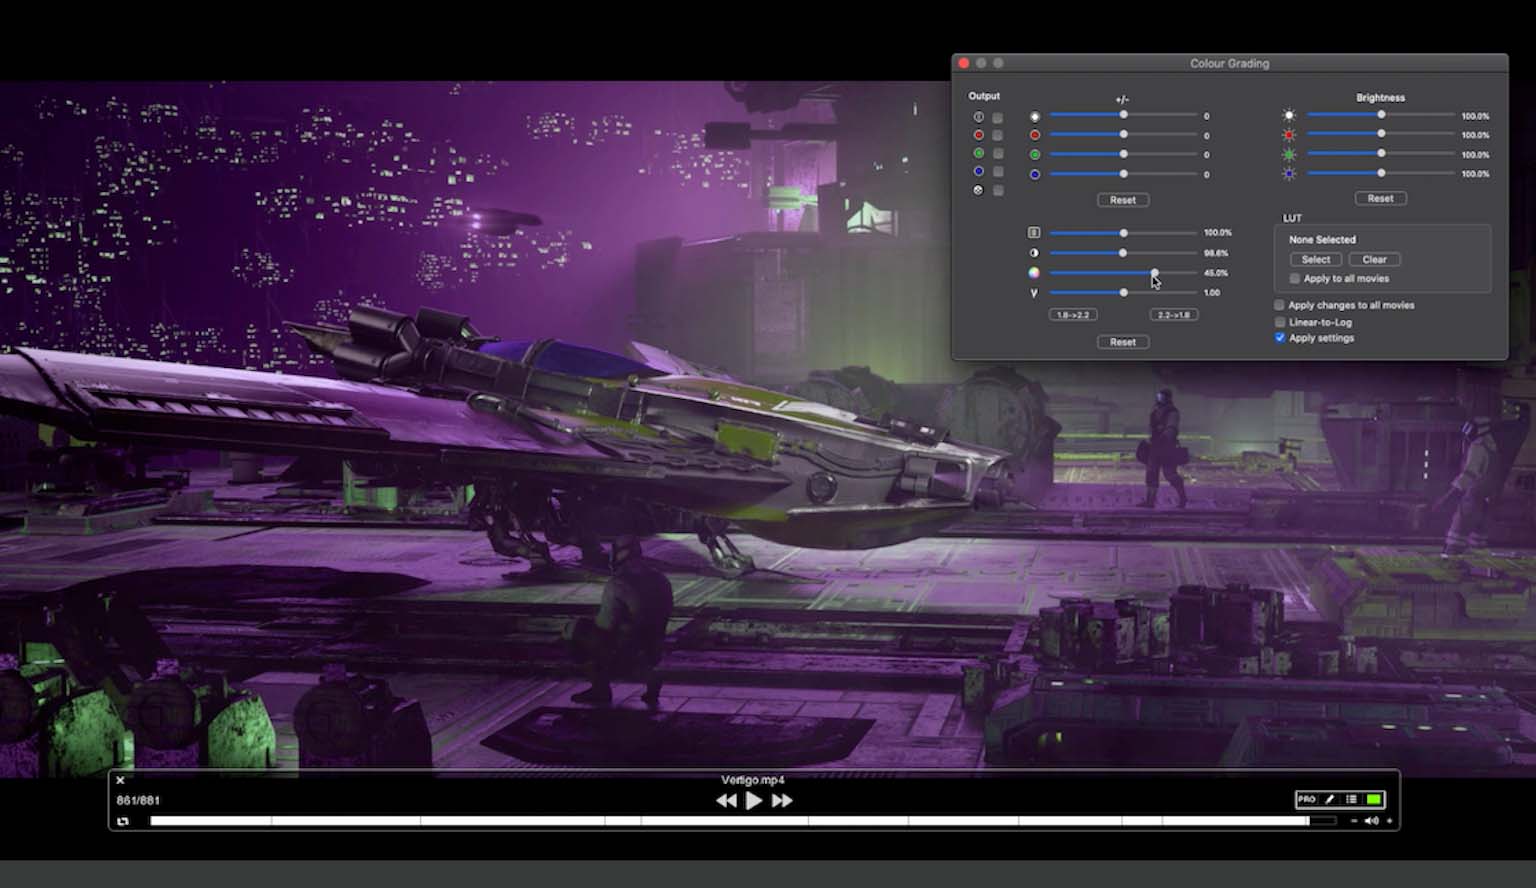Adjust the overall brightness slider
The width and height of the screenshot is (1536, 888).
pos(1381,115)
